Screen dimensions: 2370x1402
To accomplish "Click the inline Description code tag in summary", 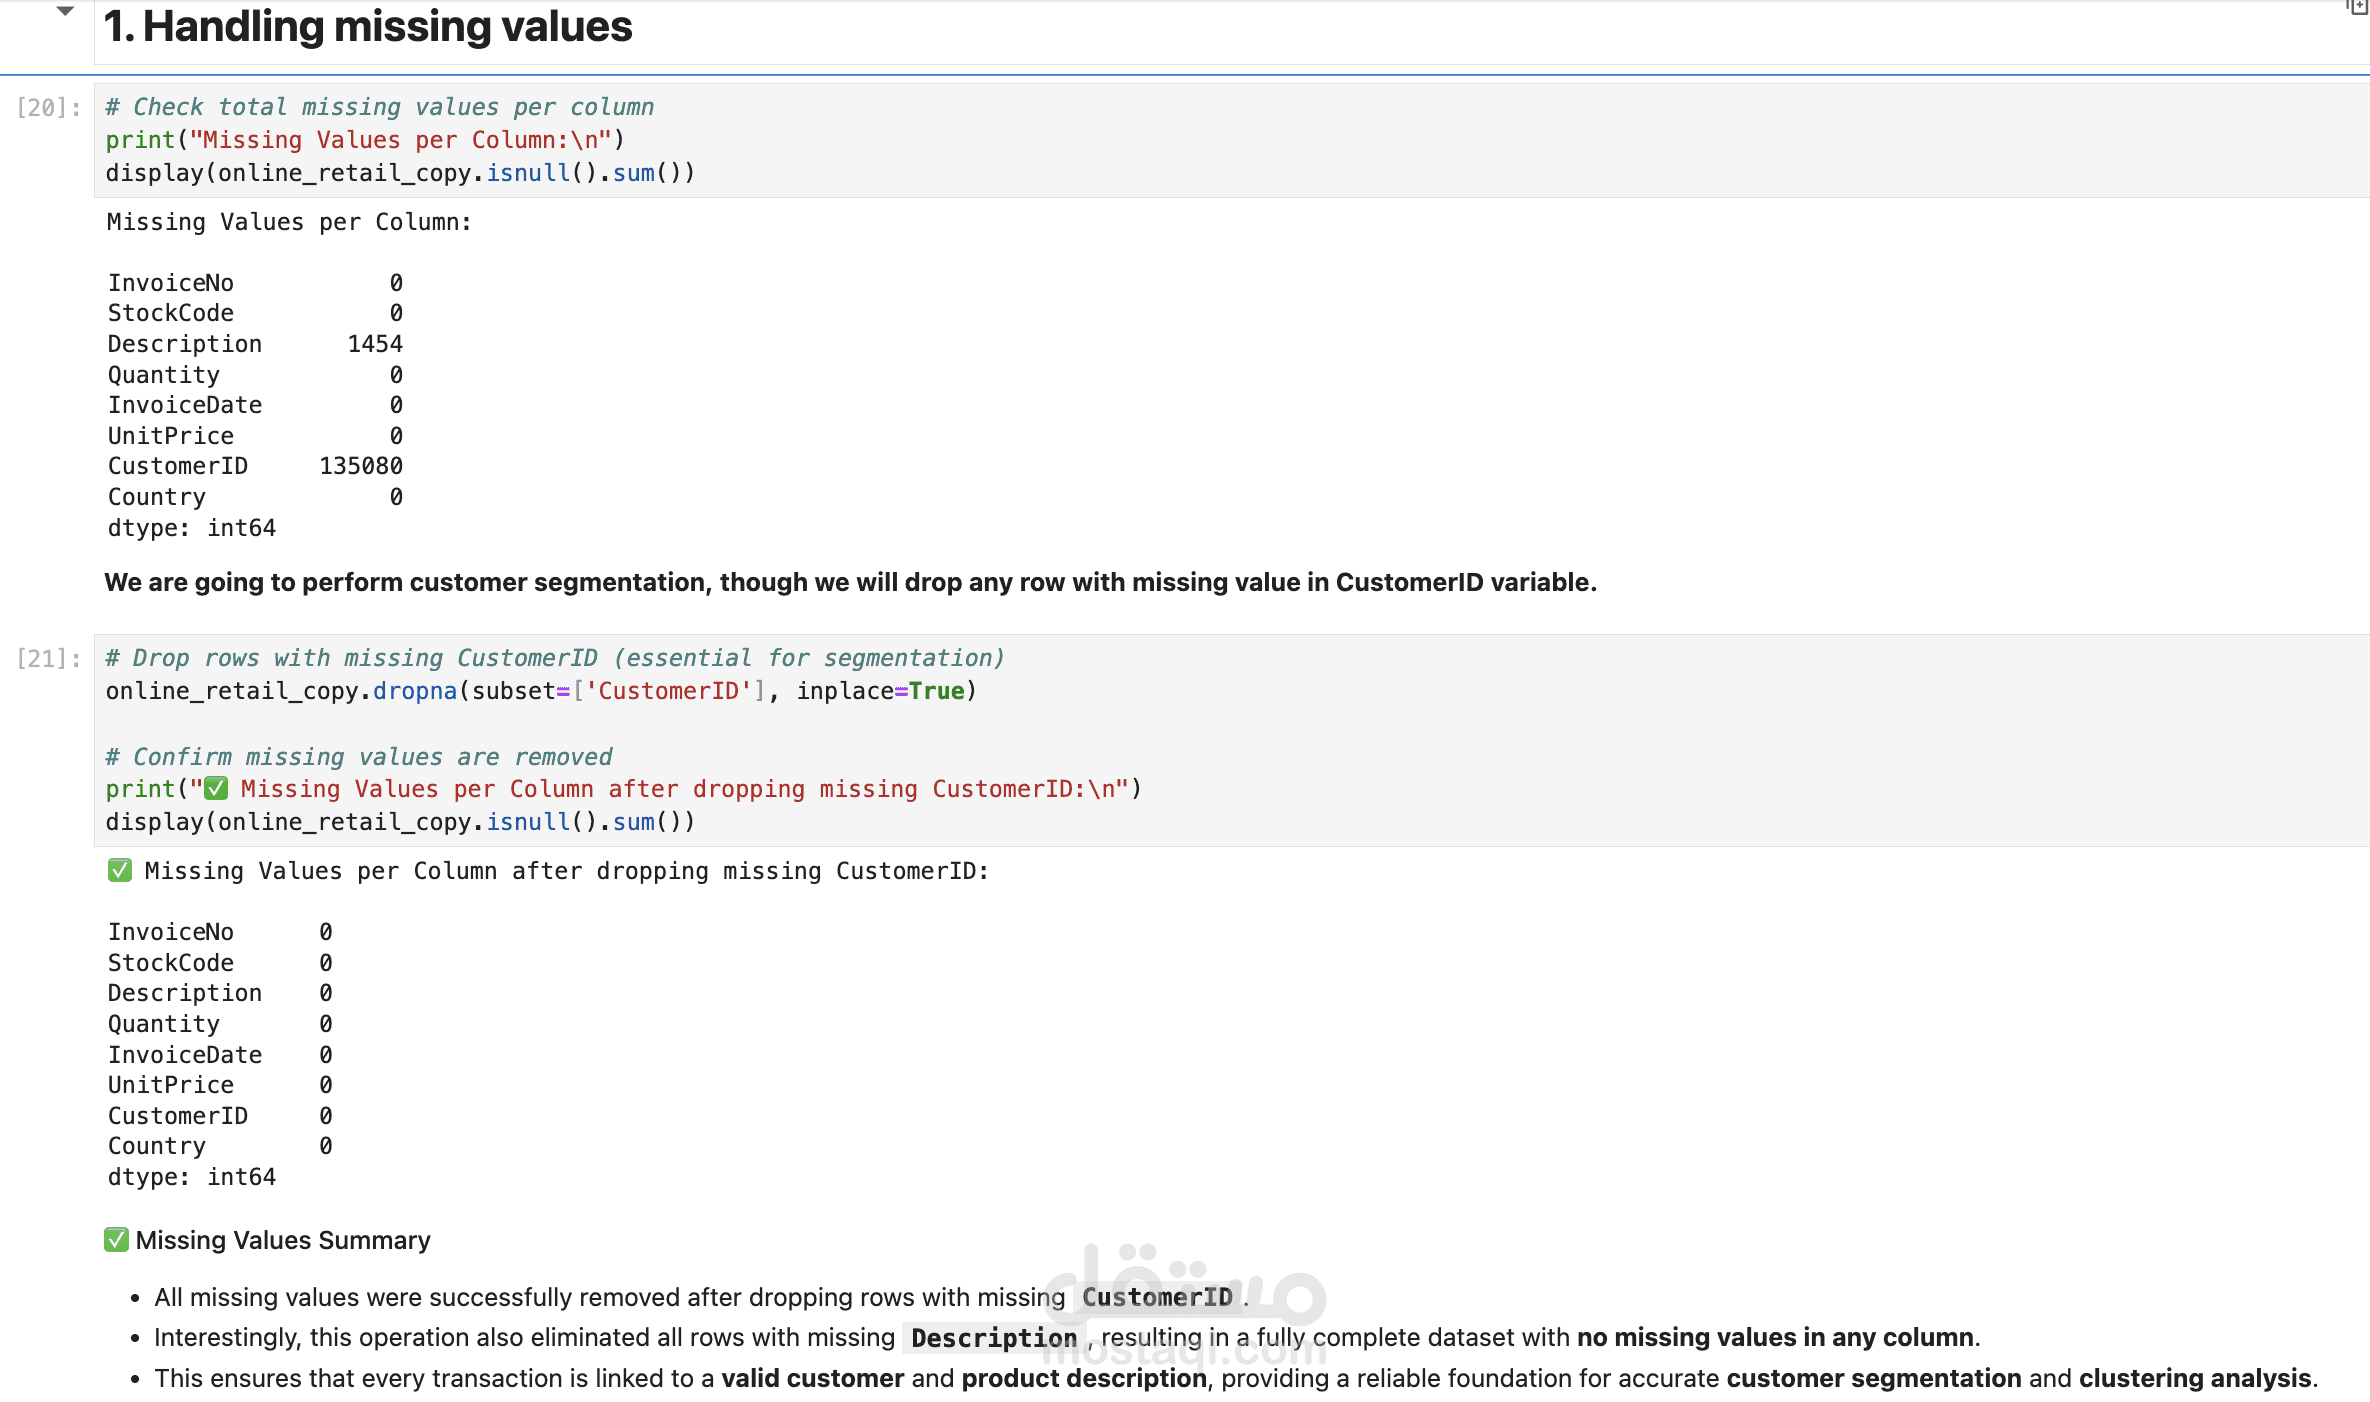I will click(x=993, y=1338).
